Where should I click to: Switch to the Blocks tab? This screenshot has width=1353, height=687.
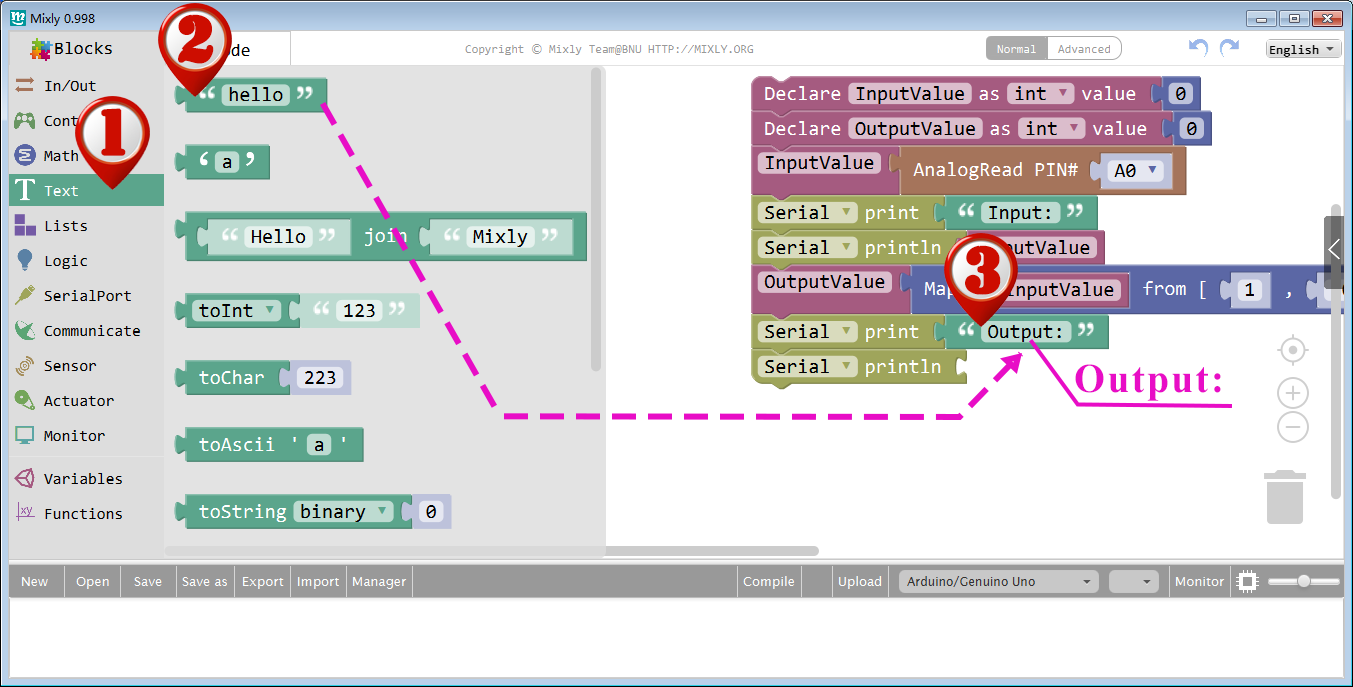click(x=72, y=48)
